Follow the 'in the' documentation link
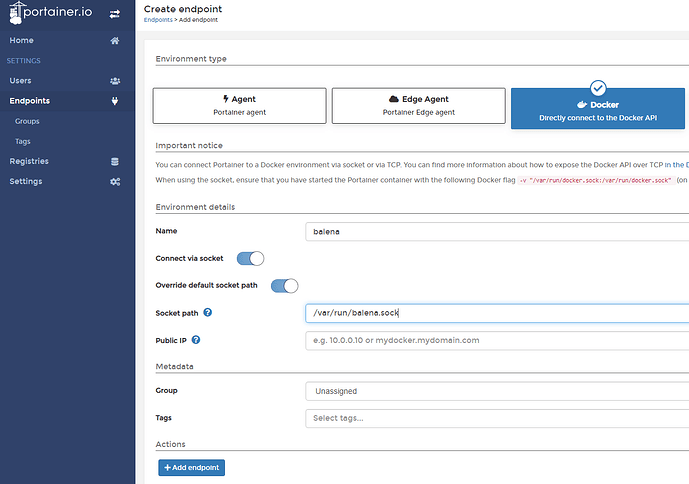This screenshot has height=484, width=689. pos(677,165)
